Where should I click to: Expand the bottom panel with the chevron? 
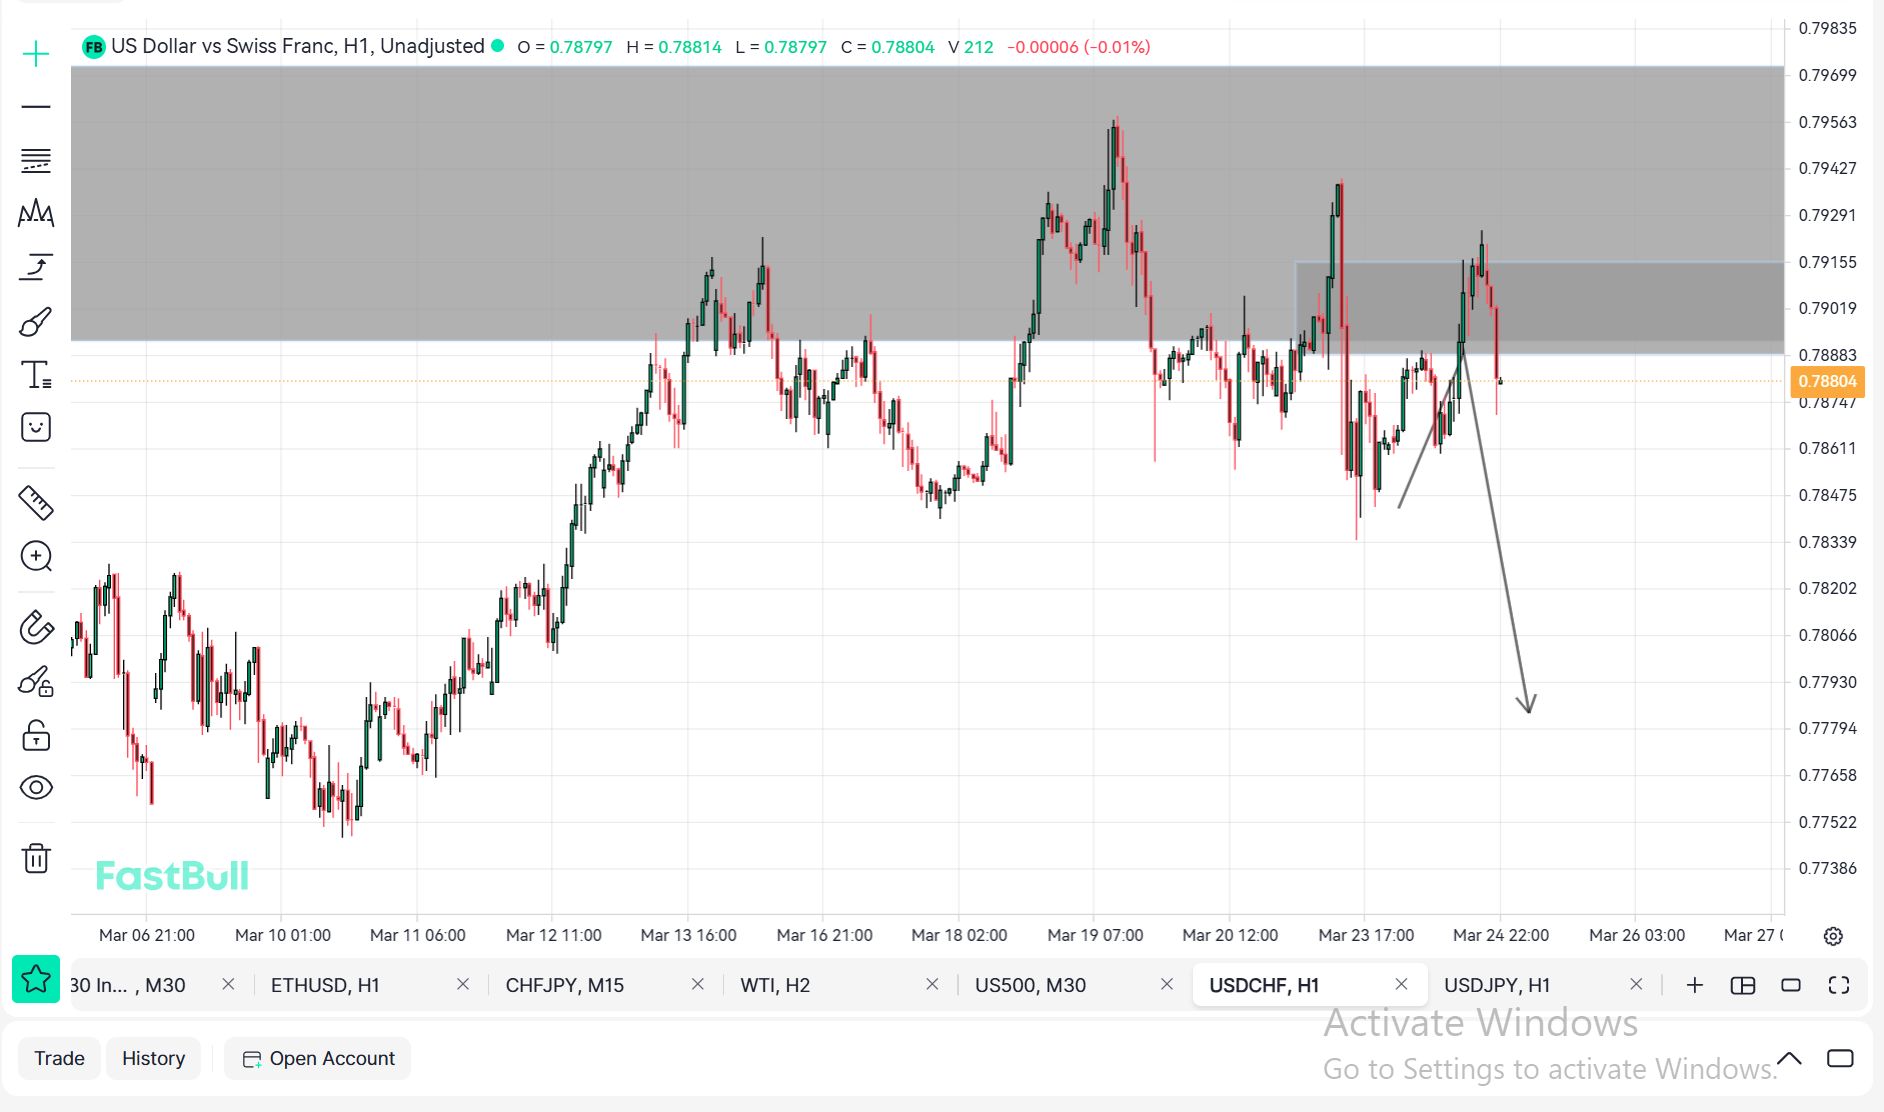1789,1058
